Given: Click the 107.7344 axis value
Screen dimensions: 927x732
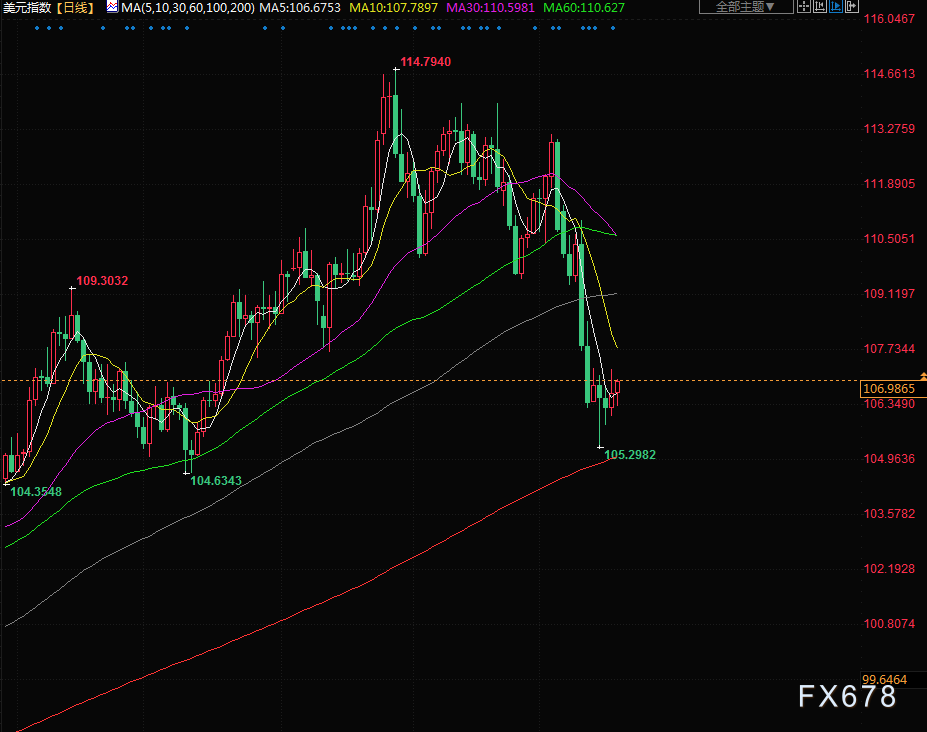Looking at the screenshot, I should (x=889, y=348).
